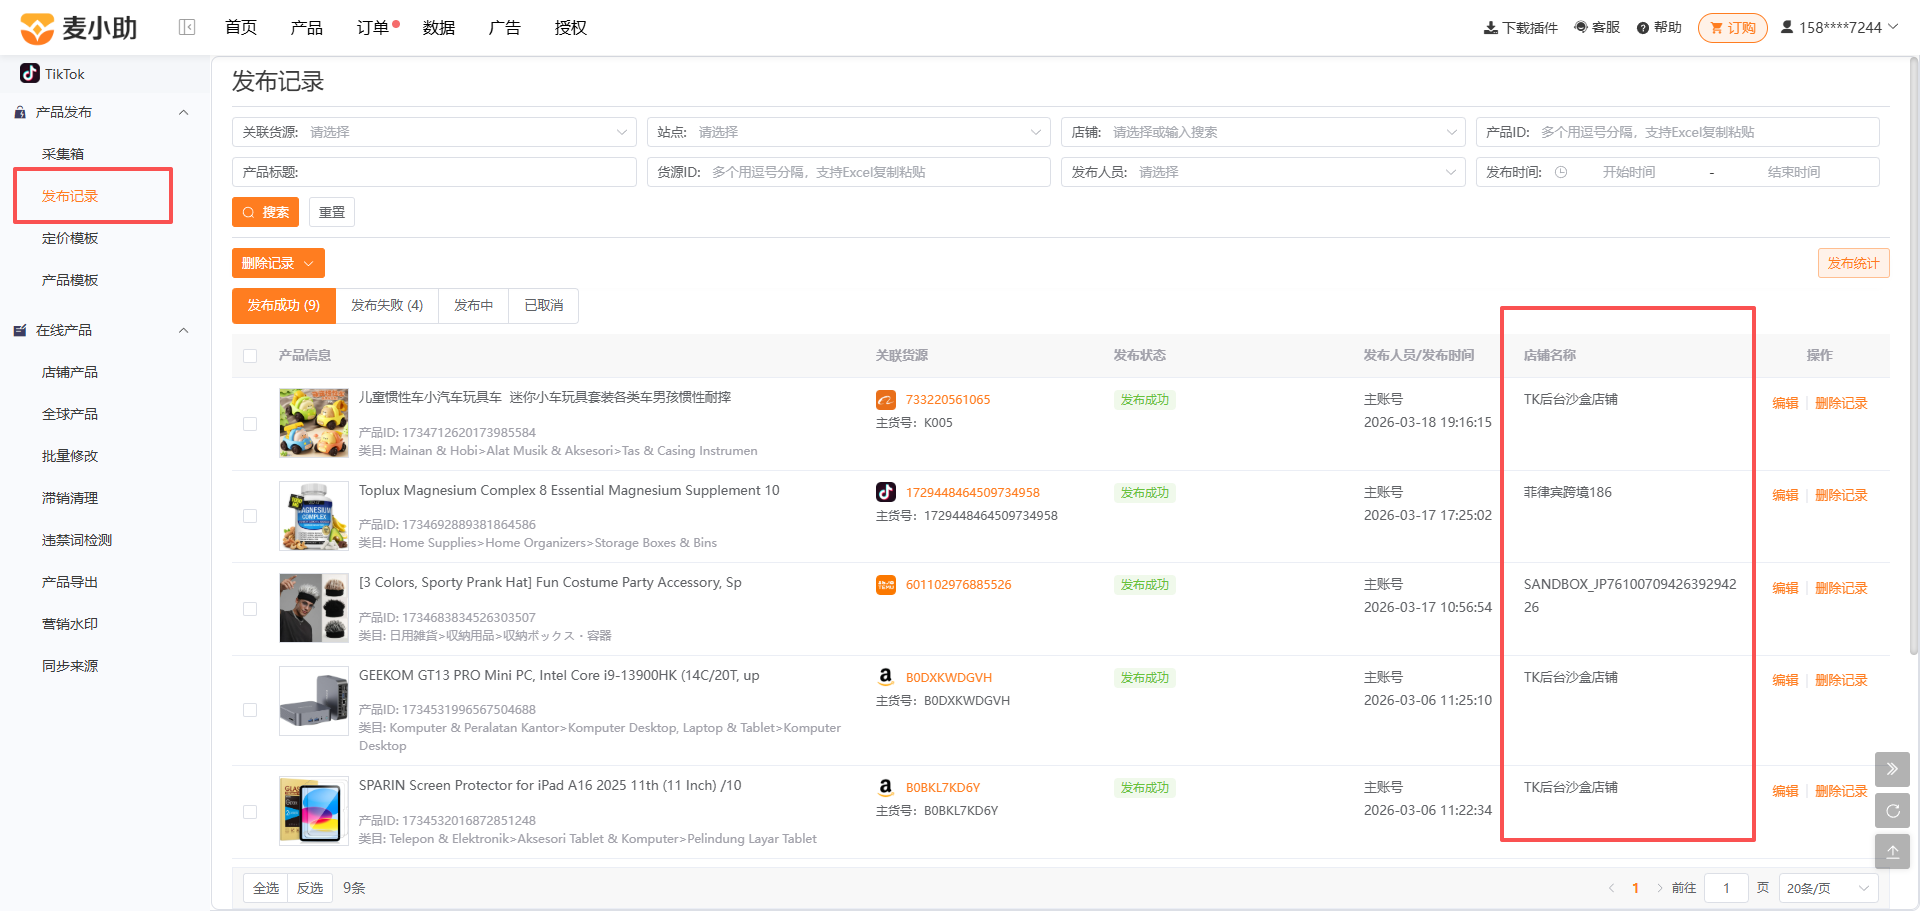The image size is (1920, 911).
Task: Open the 删除记录 orange dropdown button
Action: coord(278,263)
